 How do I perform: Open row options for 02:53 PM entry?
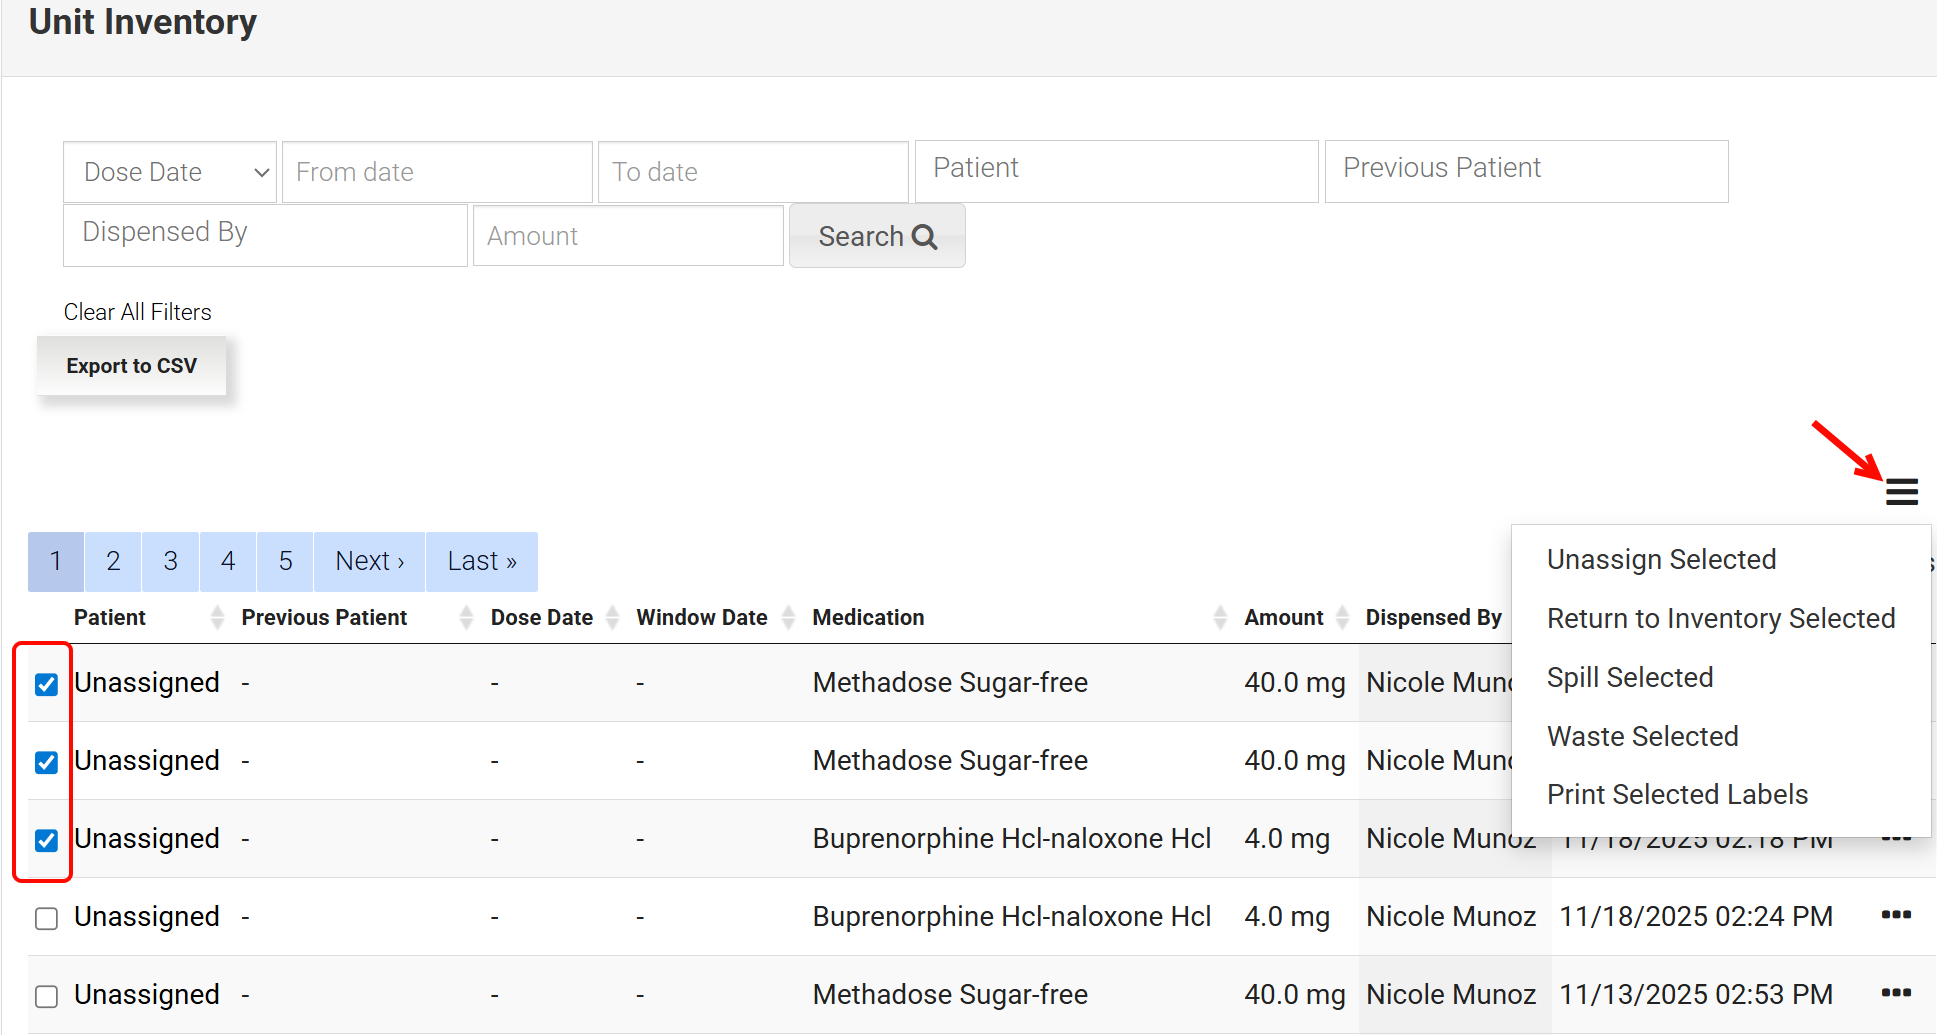click(1896, 993)
